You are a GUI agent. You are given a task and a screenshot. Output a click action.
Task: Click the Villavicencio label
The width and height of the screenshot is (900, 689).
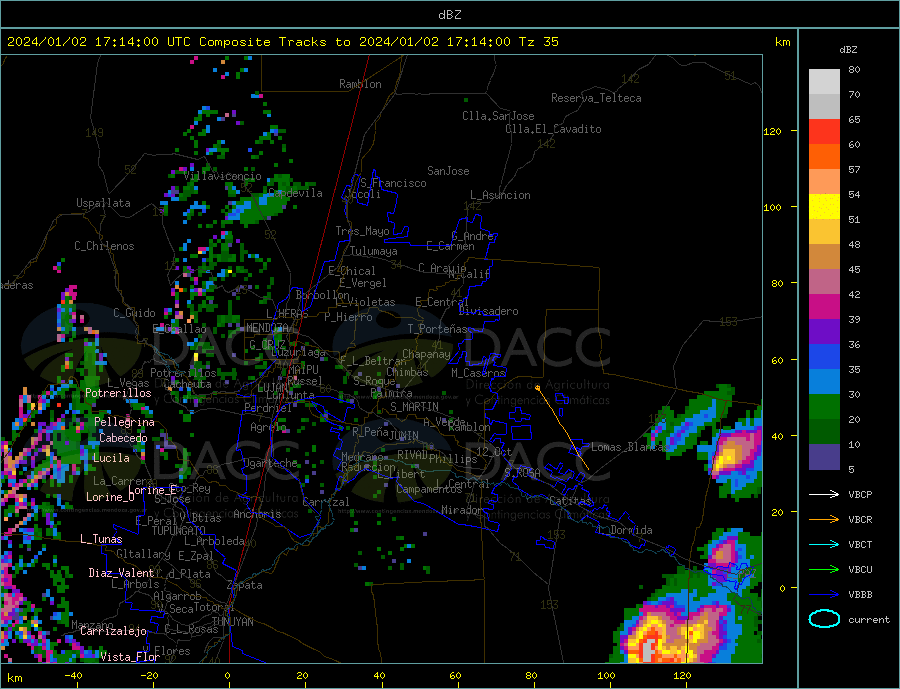tap(222, 176)
